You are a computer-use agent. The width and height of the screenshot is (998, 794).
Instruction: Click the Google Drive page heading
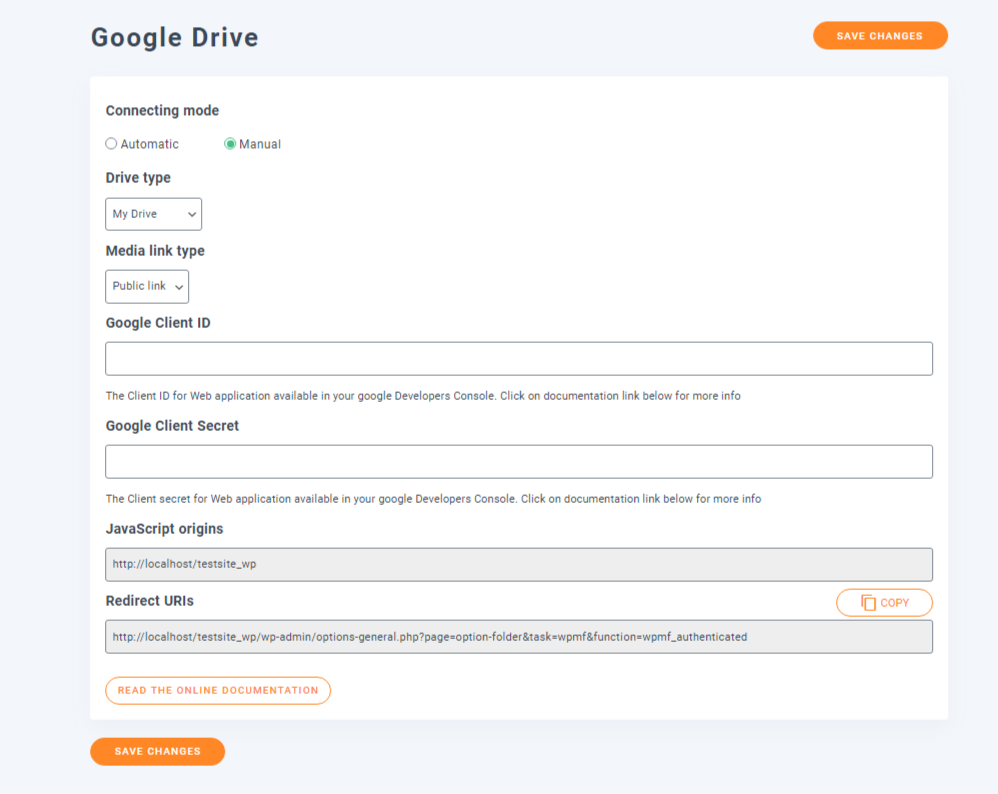coord(175,38)
